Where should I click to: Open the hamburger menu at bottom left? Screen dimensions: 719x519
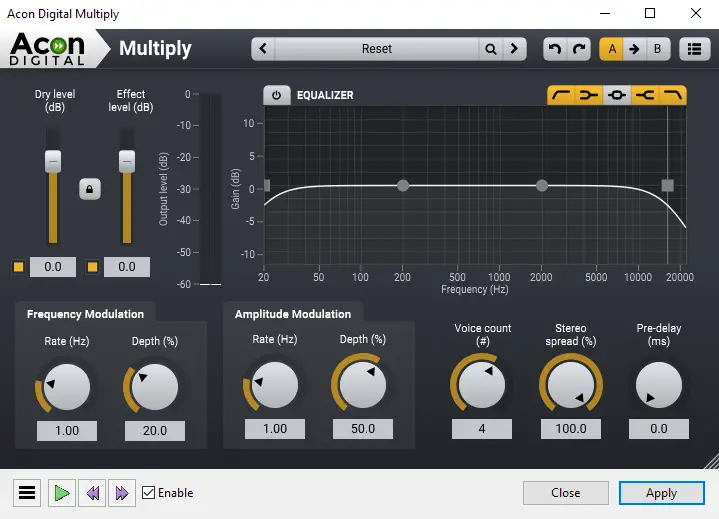point(27,493)
